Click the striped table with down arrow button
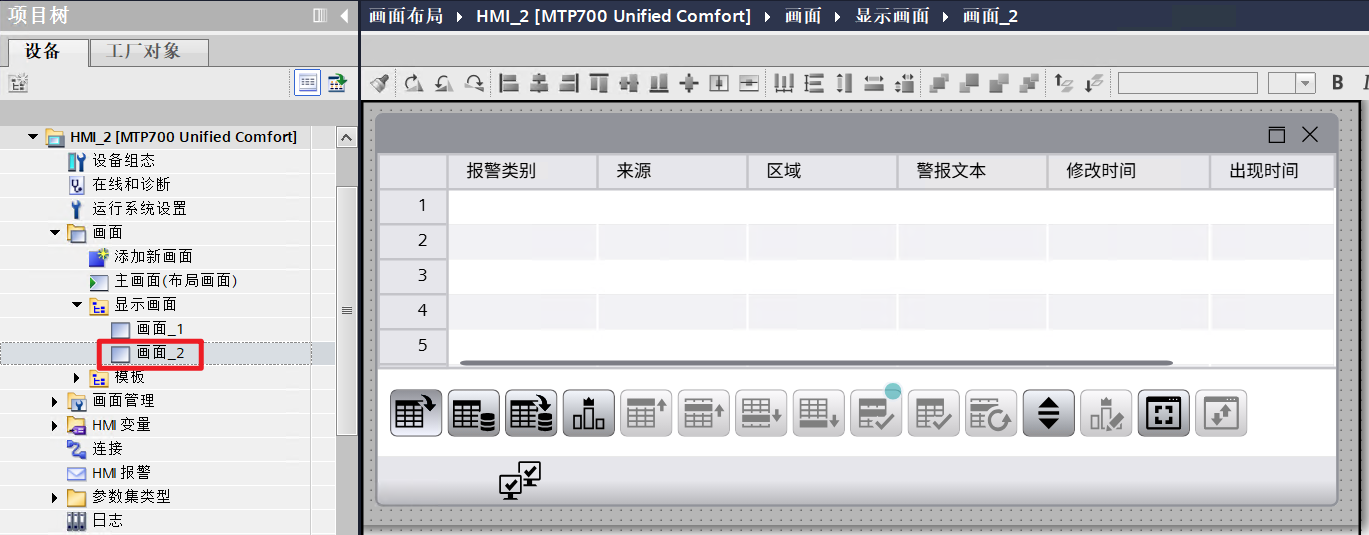This screenshot has height=535, width=1369. 761,413
